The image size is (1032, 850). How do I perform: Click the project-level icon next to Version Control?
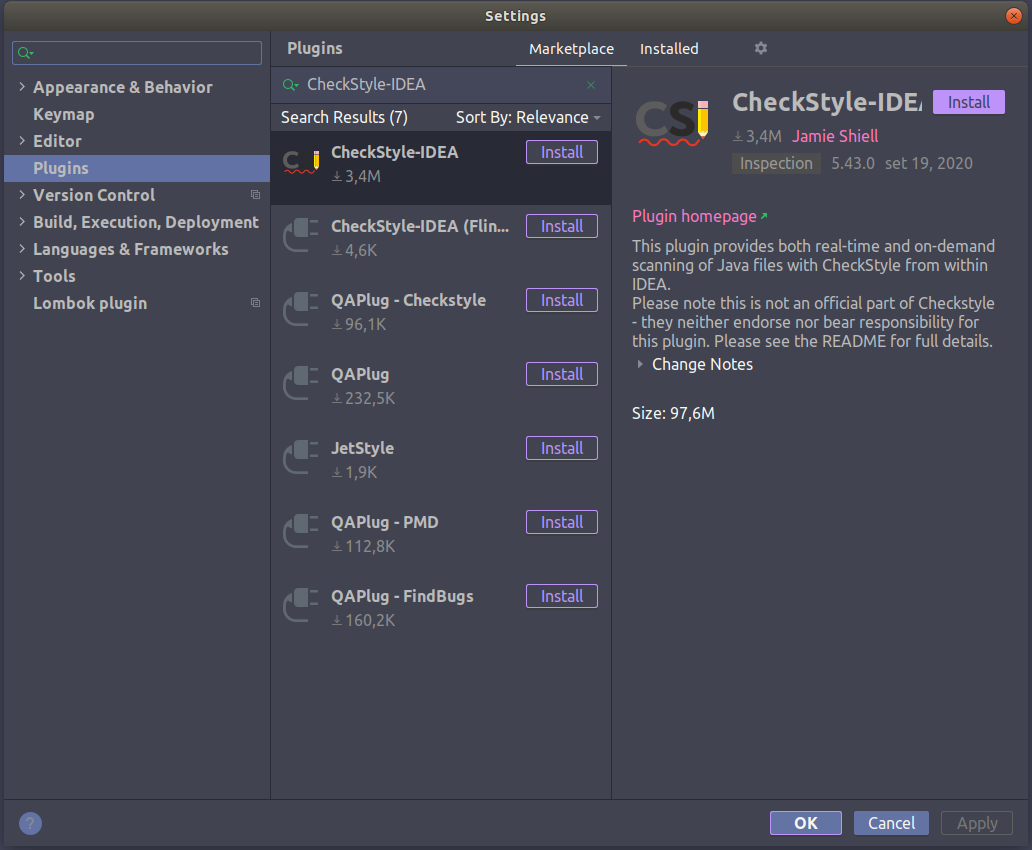[x=255, y=195]
